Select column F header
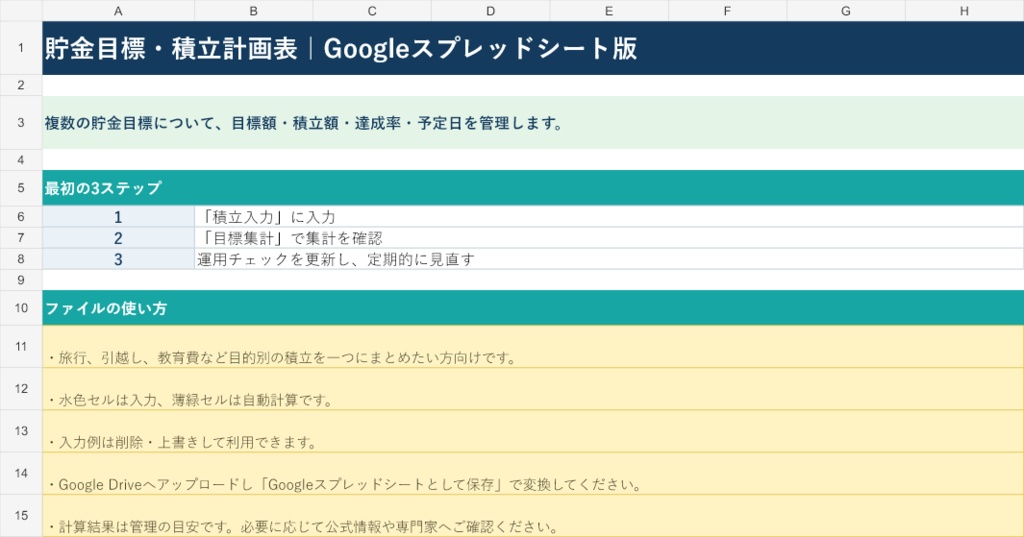1024x537 pixels. (x=728, y=10)
